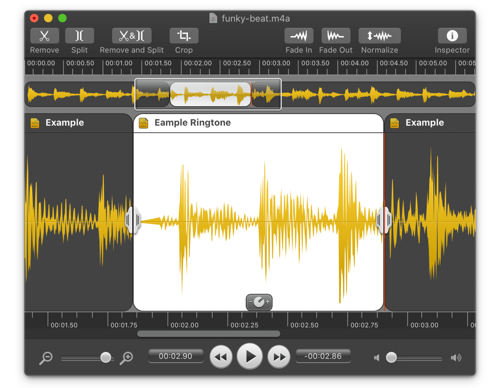Click the Inspector label
This screenshot has height=388, width=499.
point(452,50)
